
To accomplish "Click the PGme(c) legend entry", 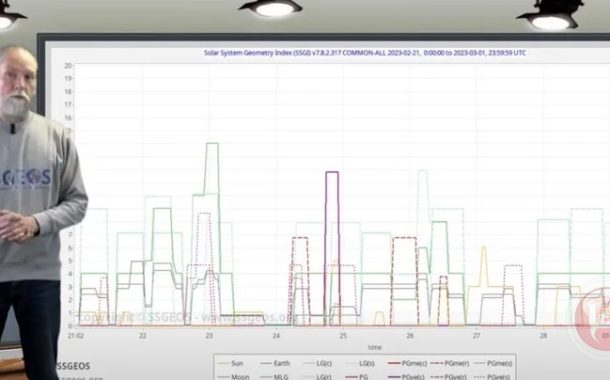I will click(x=407, y=363).
